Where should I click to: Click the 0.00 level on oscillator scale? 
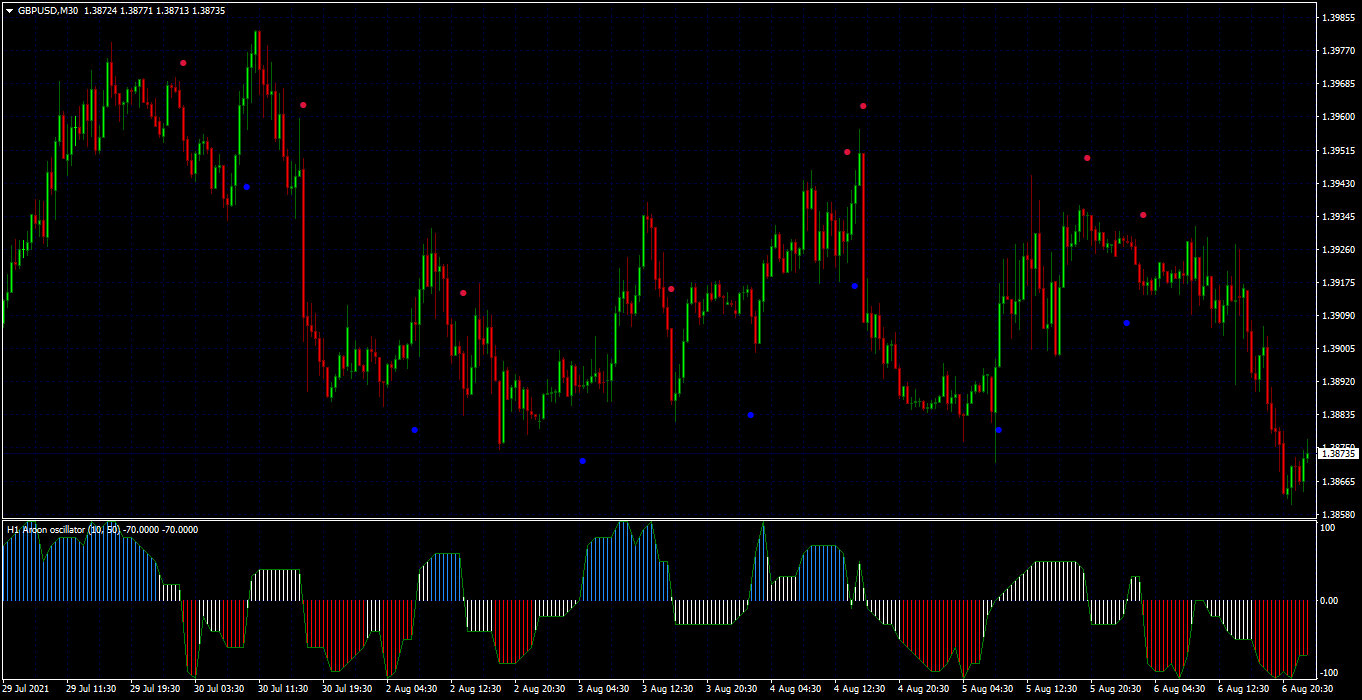click(x=1330, y=601)
